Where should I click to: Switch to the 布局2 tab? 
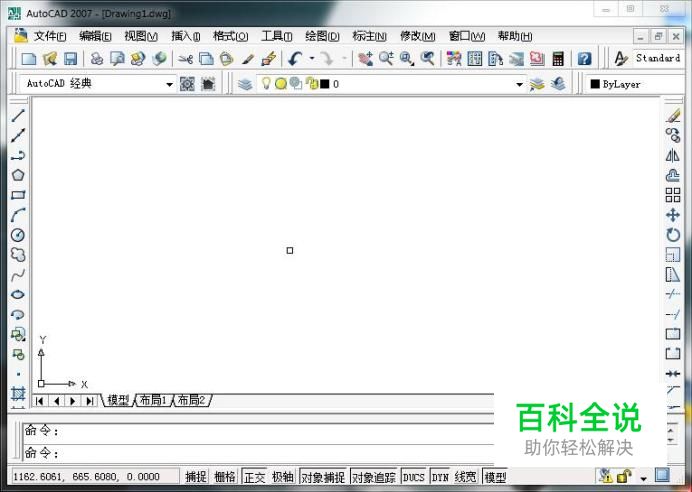[x=192, y=400]
